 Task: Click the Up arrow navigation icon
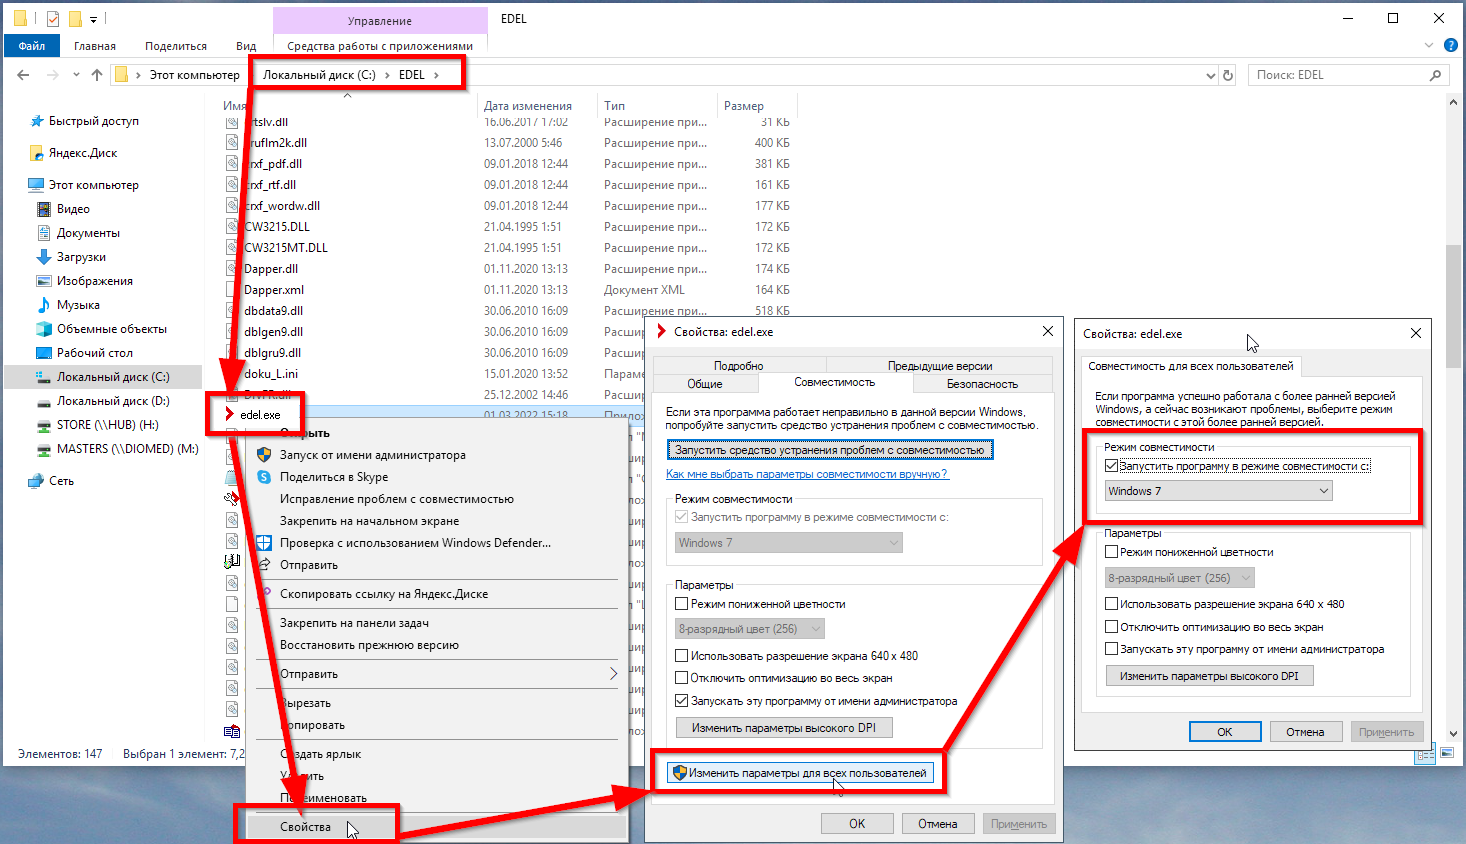pyautogui.click(x=97, y=75)
